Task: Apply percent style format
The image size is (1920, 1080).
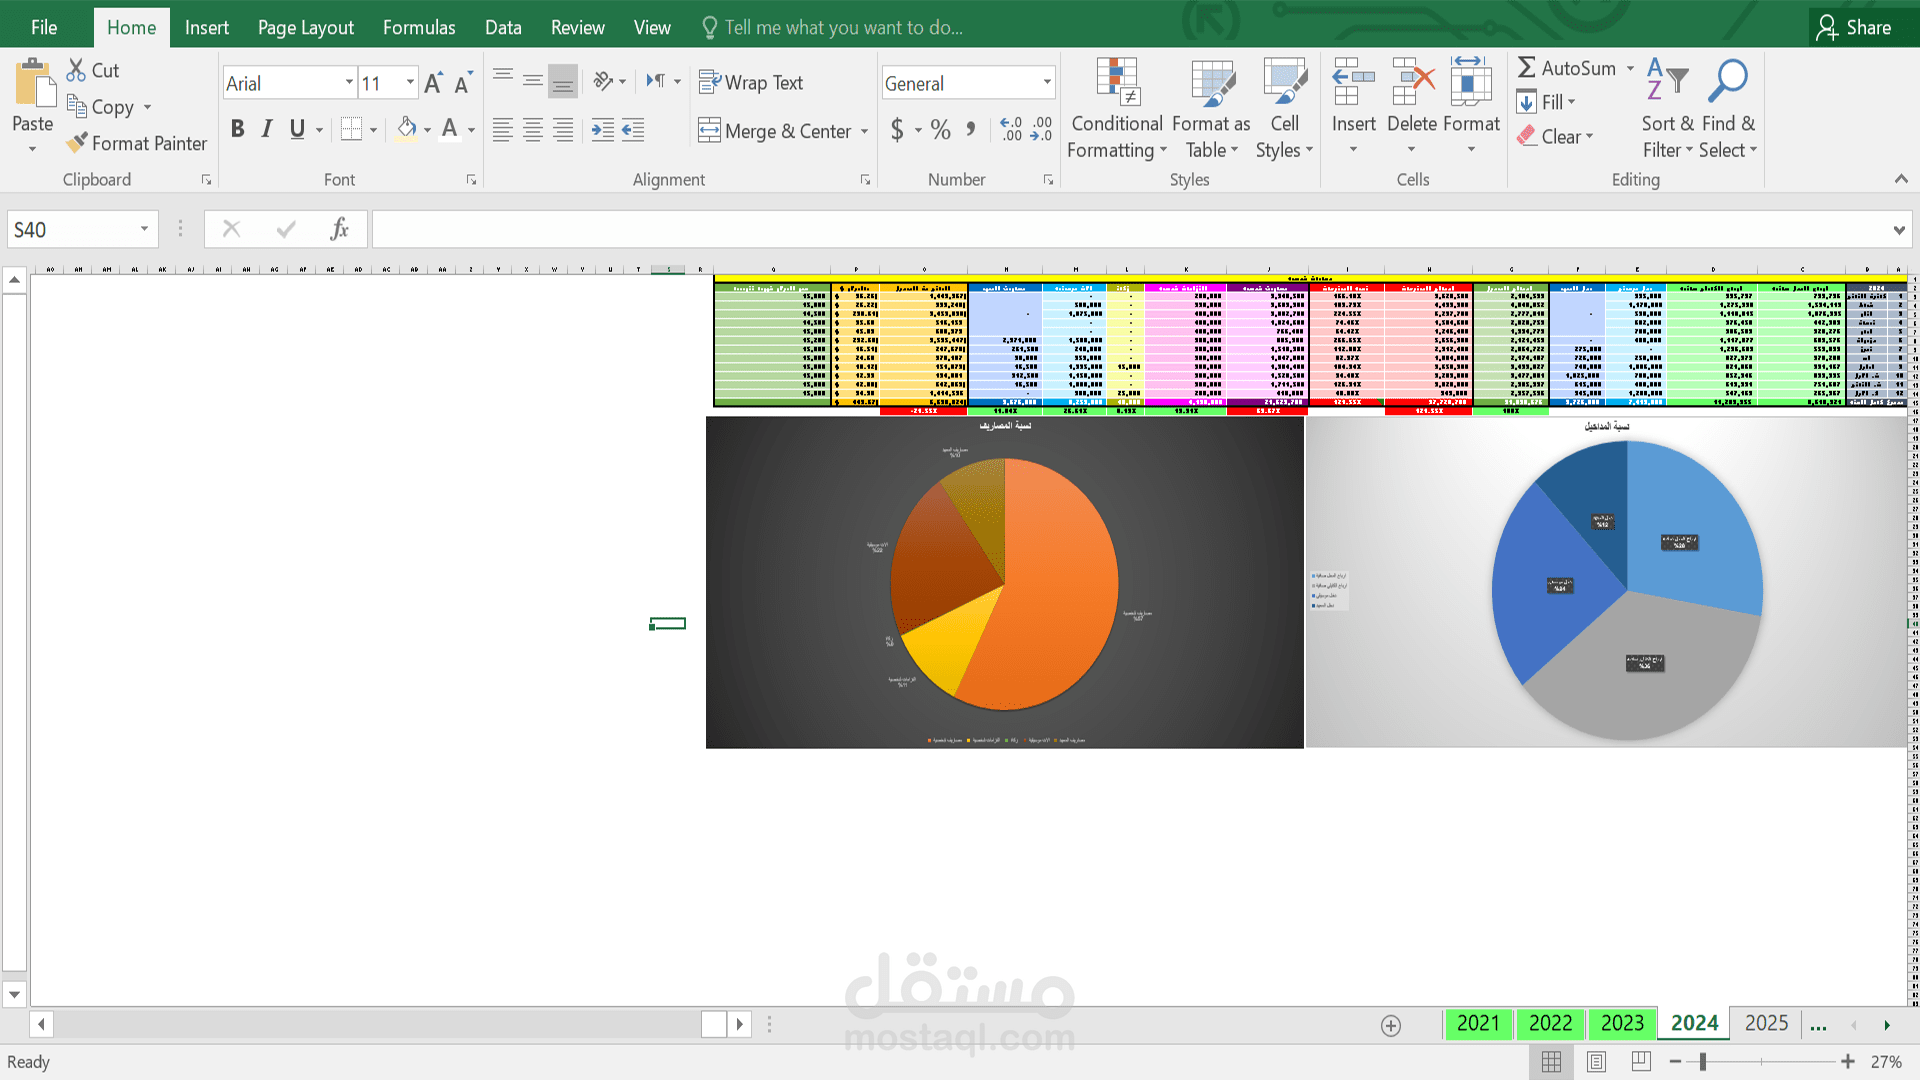Action: pos(940,129)
